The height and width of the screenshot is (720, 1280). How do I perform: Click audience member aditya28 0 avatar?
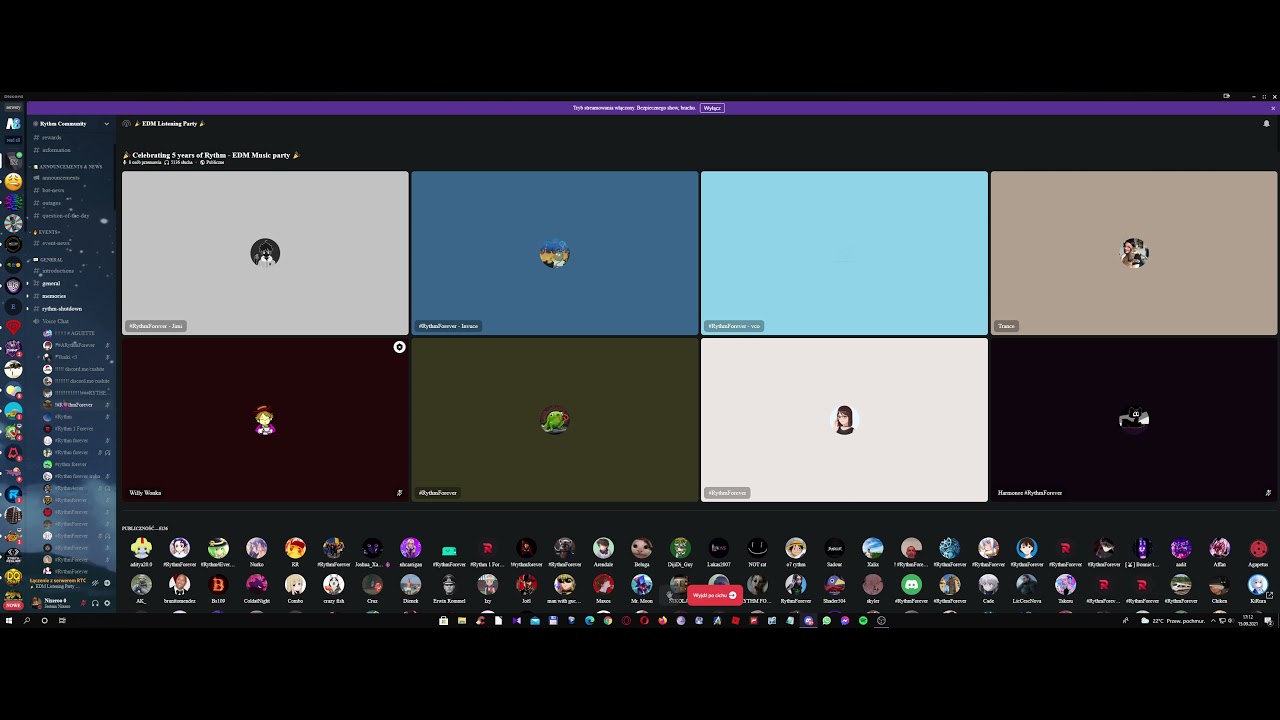coord(141,548)
